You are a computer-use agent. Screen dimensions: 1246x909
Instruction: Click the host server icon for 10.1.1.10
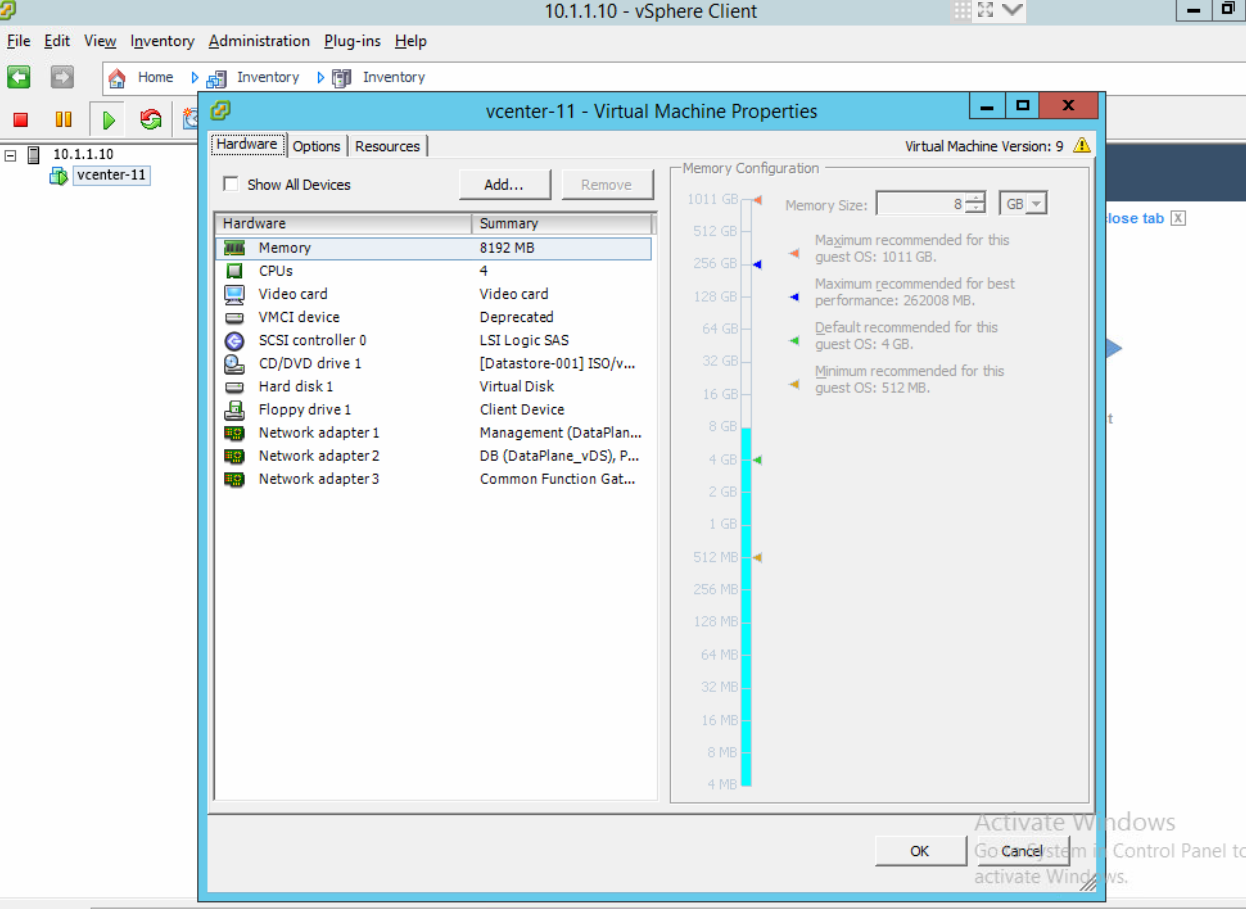pos(34,155)
